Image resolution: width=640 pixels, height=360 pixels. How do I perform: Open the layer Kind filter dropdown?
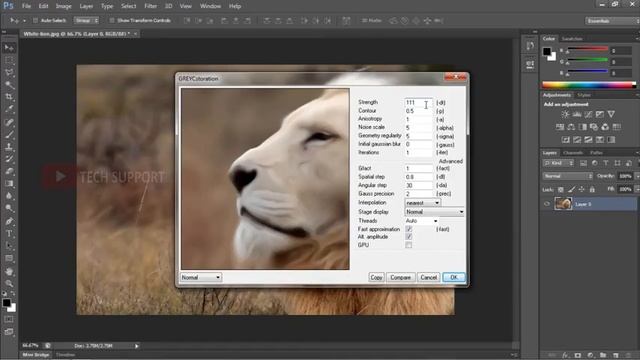[558, 163]
